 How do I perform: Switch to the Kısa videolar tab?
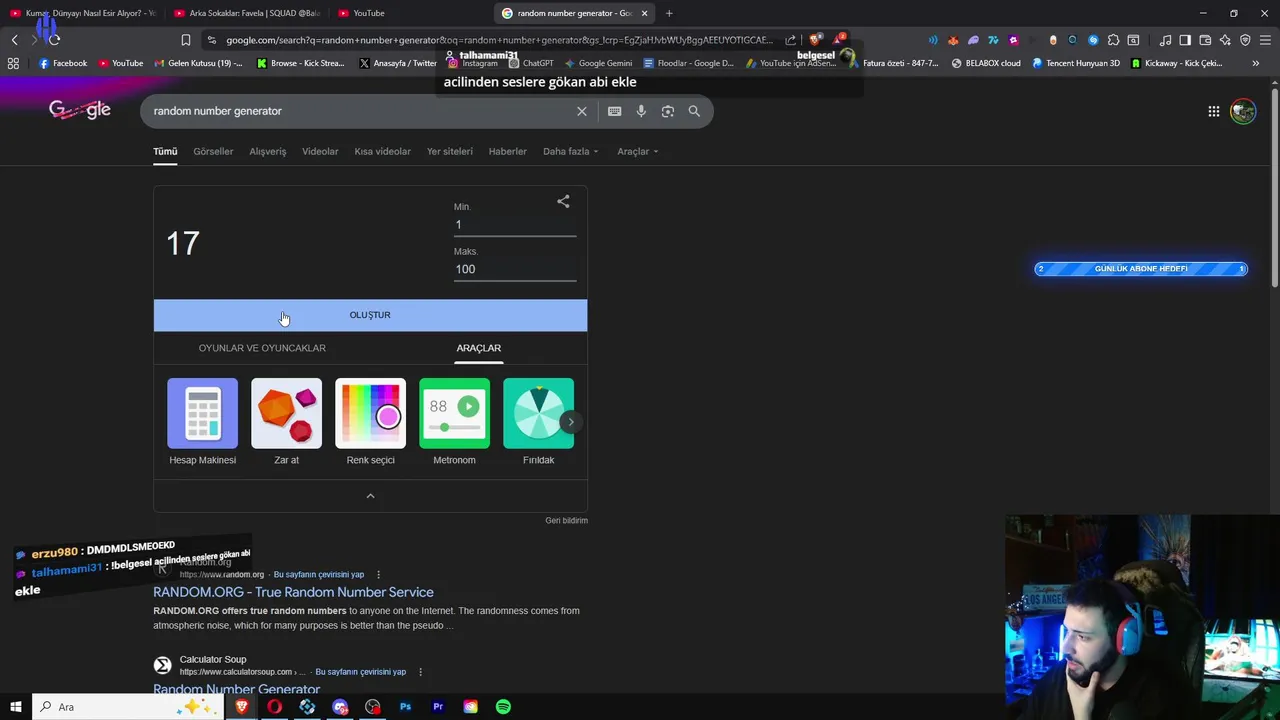tap(382, 151)
